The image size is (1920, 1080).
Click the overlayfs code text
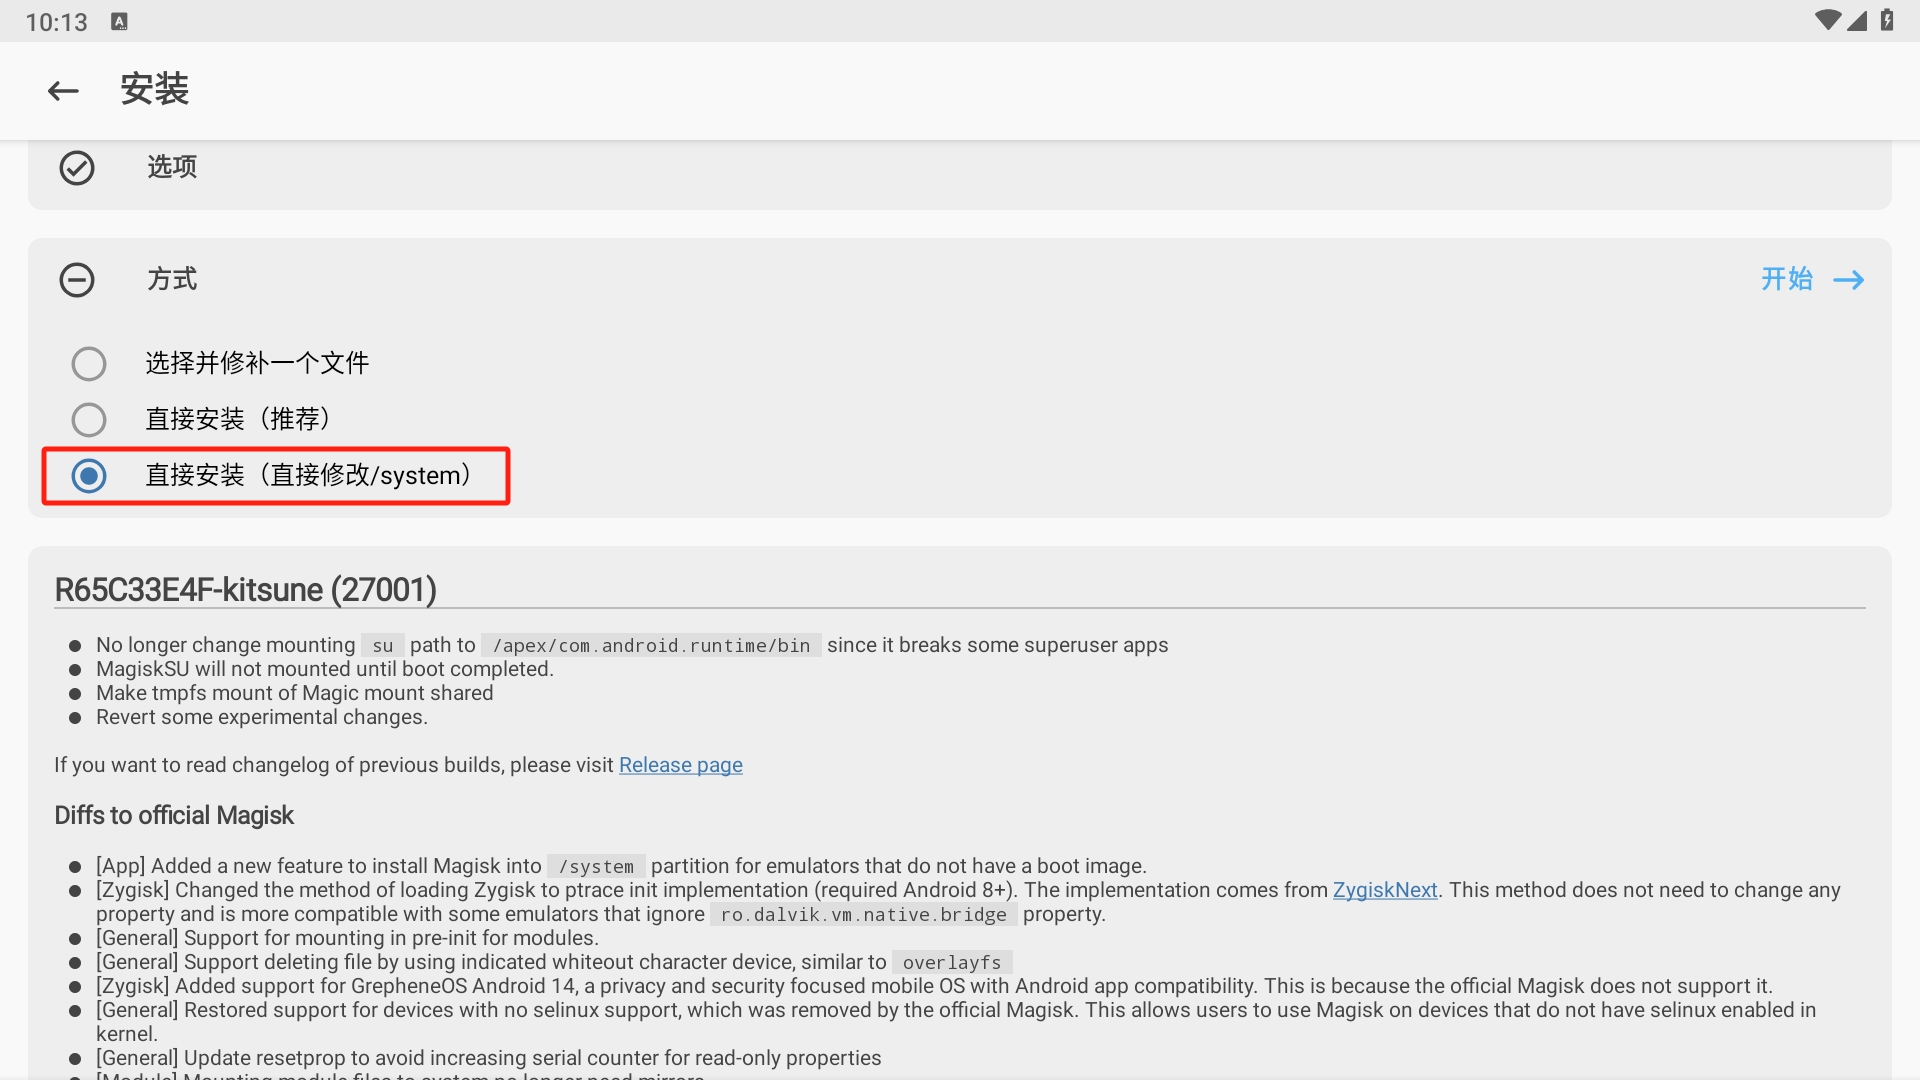(x=951, y=963)
